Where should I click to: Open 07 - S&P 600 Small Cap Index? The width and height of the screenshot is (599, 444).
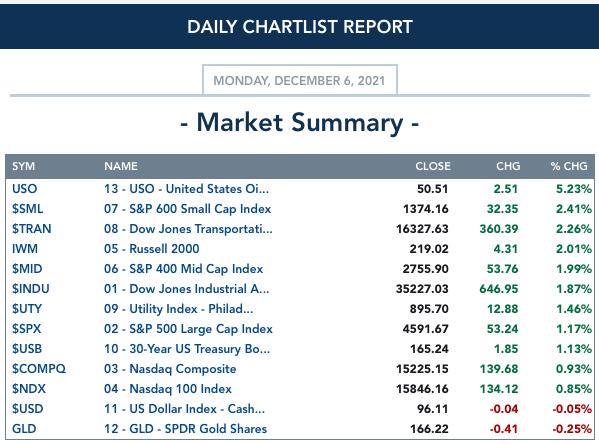point(188,209)
